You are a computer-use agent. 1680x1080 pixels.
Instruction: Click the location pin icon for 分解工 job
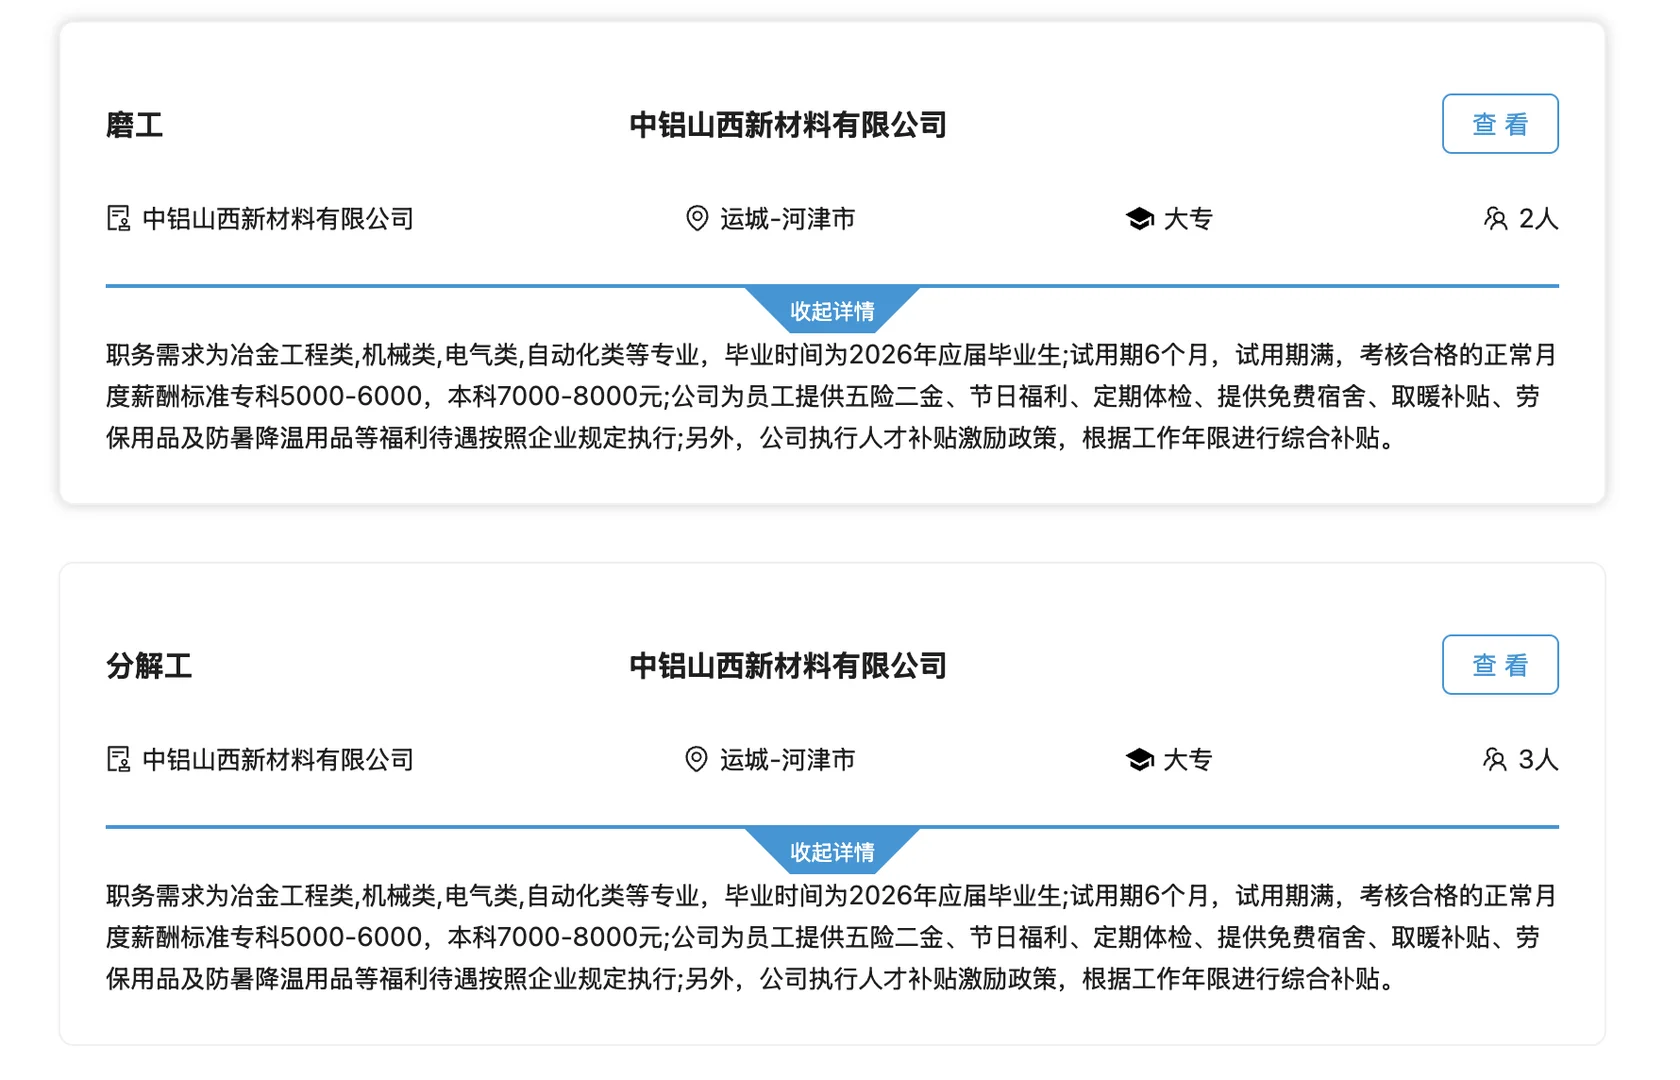[x=696, y=759]
